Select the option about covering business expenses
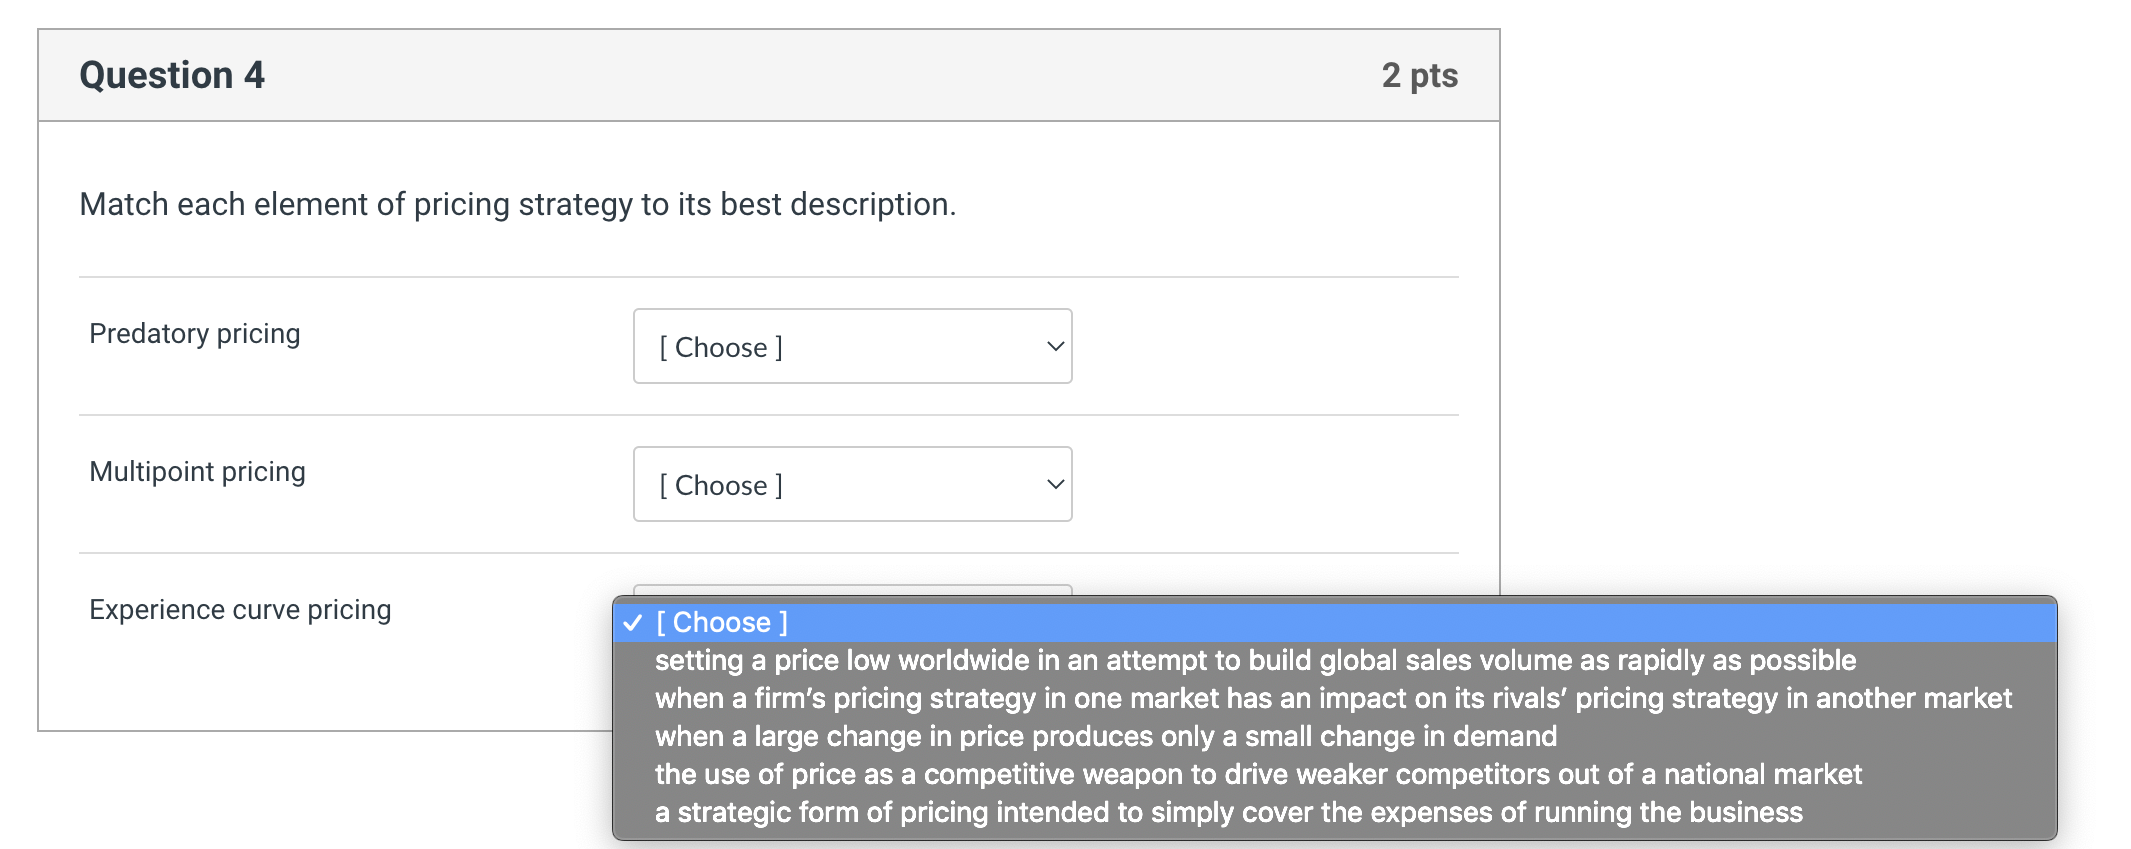 1229,812
